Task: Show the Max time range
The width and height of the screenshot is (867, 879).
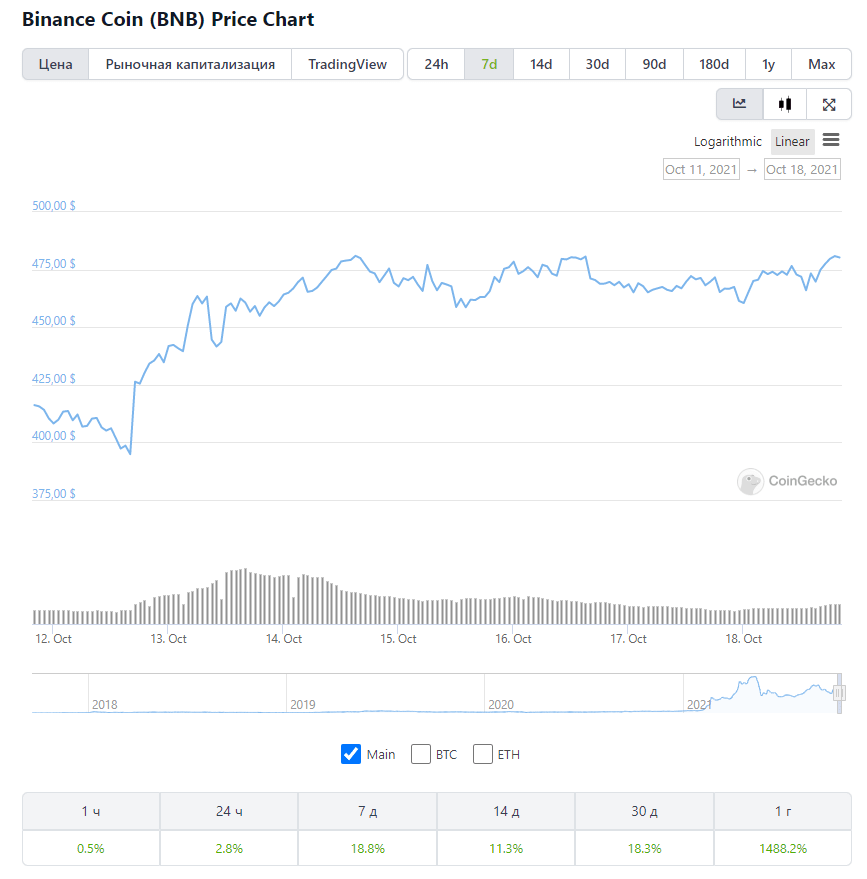Action: 821,64
